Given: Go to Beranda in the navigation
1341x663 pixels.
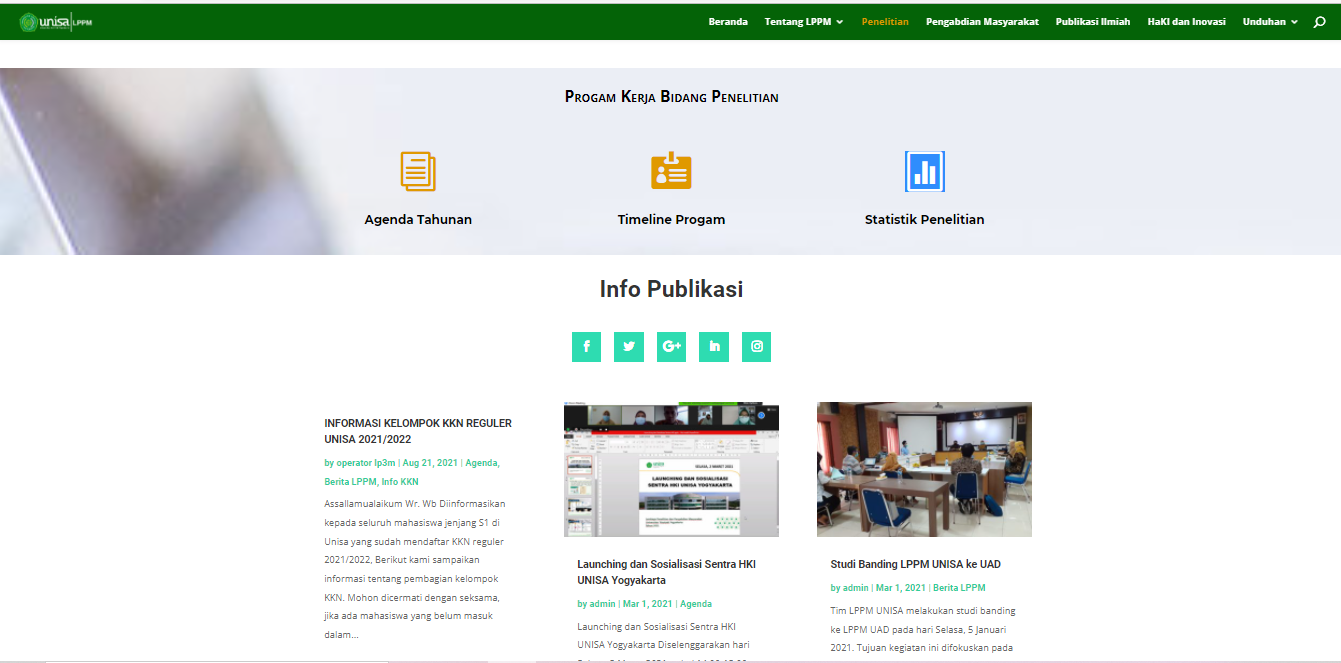Looking at the screenshot, I should [728, 22].
